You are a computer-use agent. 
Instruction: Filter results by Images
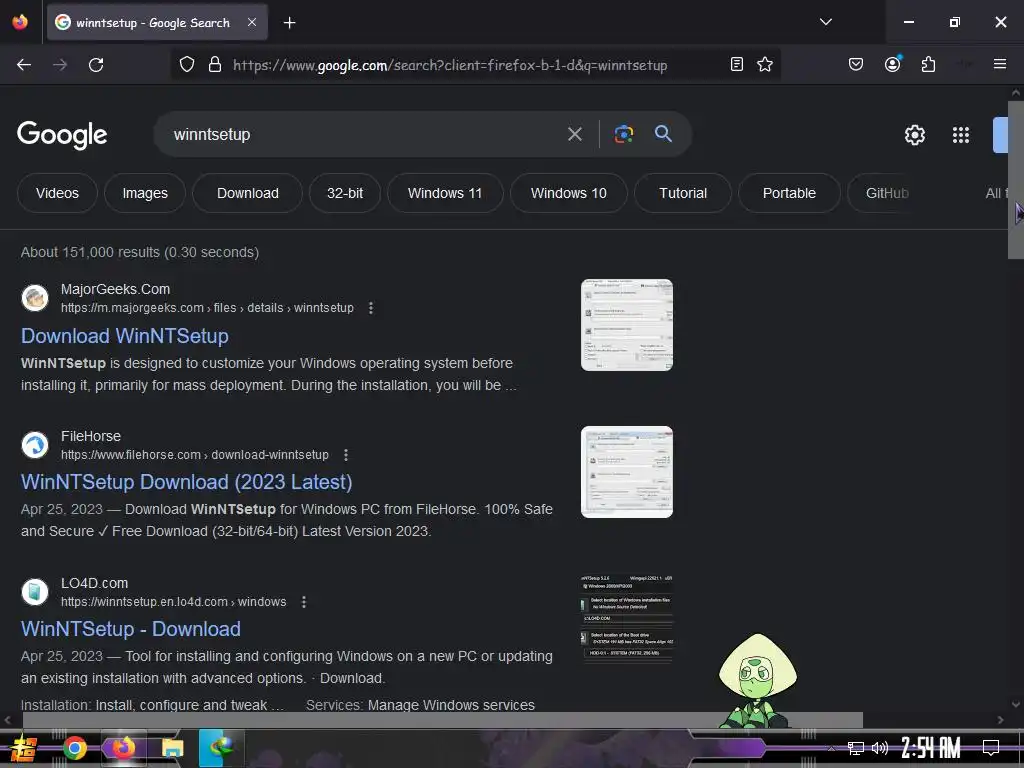tap(145, 193)
